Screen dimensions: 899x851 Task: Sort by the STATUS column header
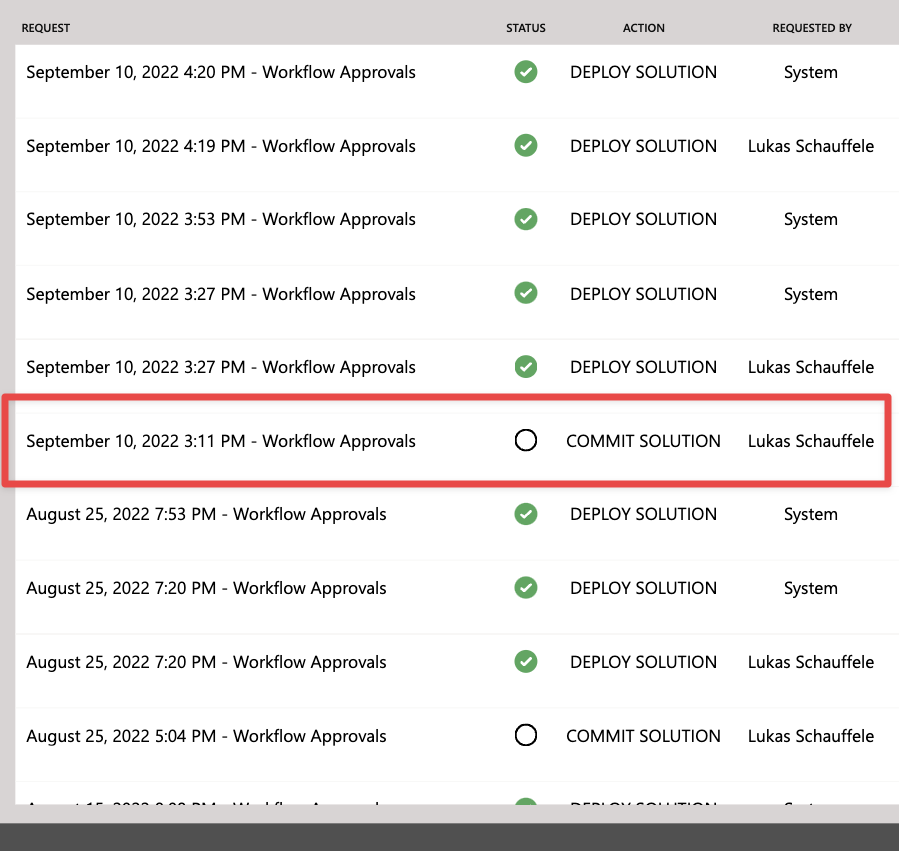coord(525,28)
